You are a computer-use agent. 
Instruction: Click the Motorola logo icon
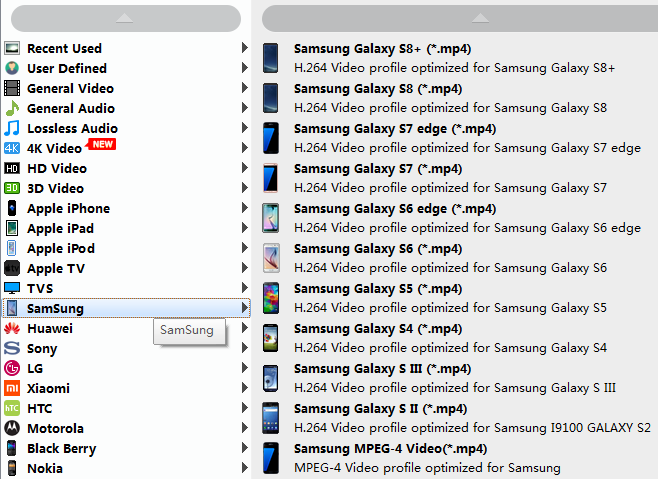pyautogui.click(x=12, y=428)
